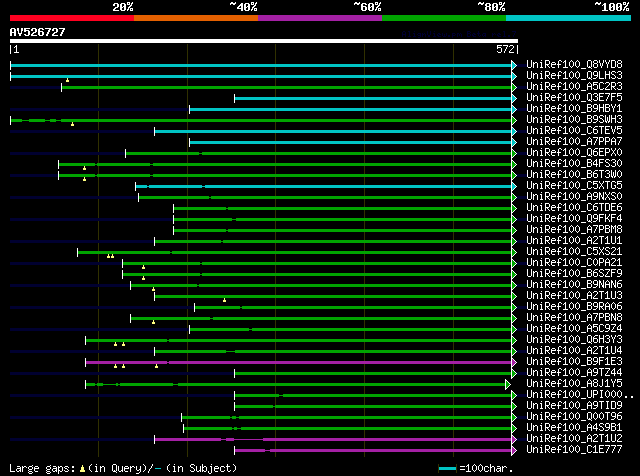This screenshot has height=476, width=640.
Task: Click the end position label 572
Action: pos(505,49)
